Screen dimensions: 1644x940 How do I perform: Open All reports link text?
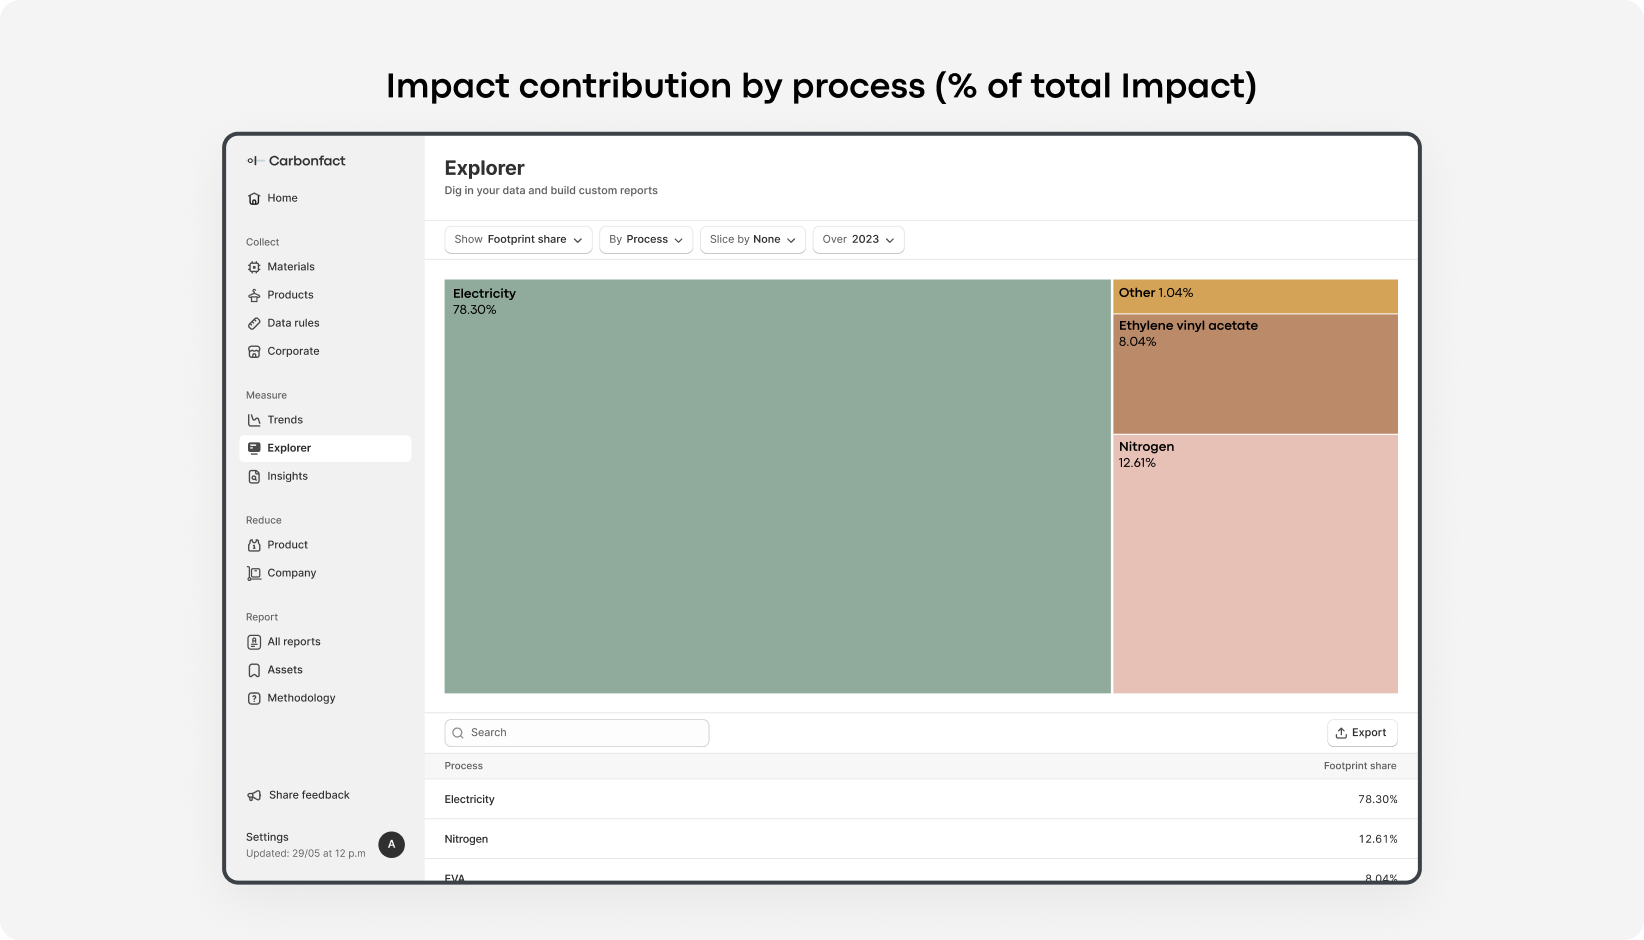pos(294,642)
